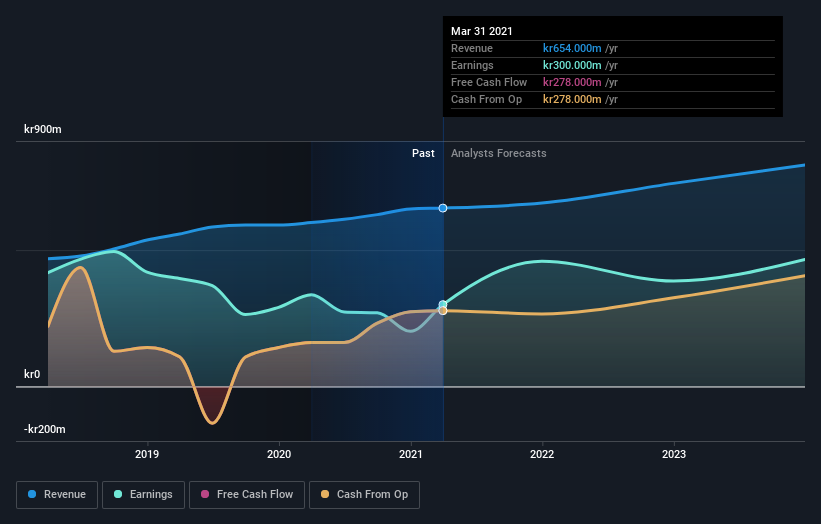This screenshot has width=821, height=524.
Task: Click the Past section label
Action: [423, 153]
